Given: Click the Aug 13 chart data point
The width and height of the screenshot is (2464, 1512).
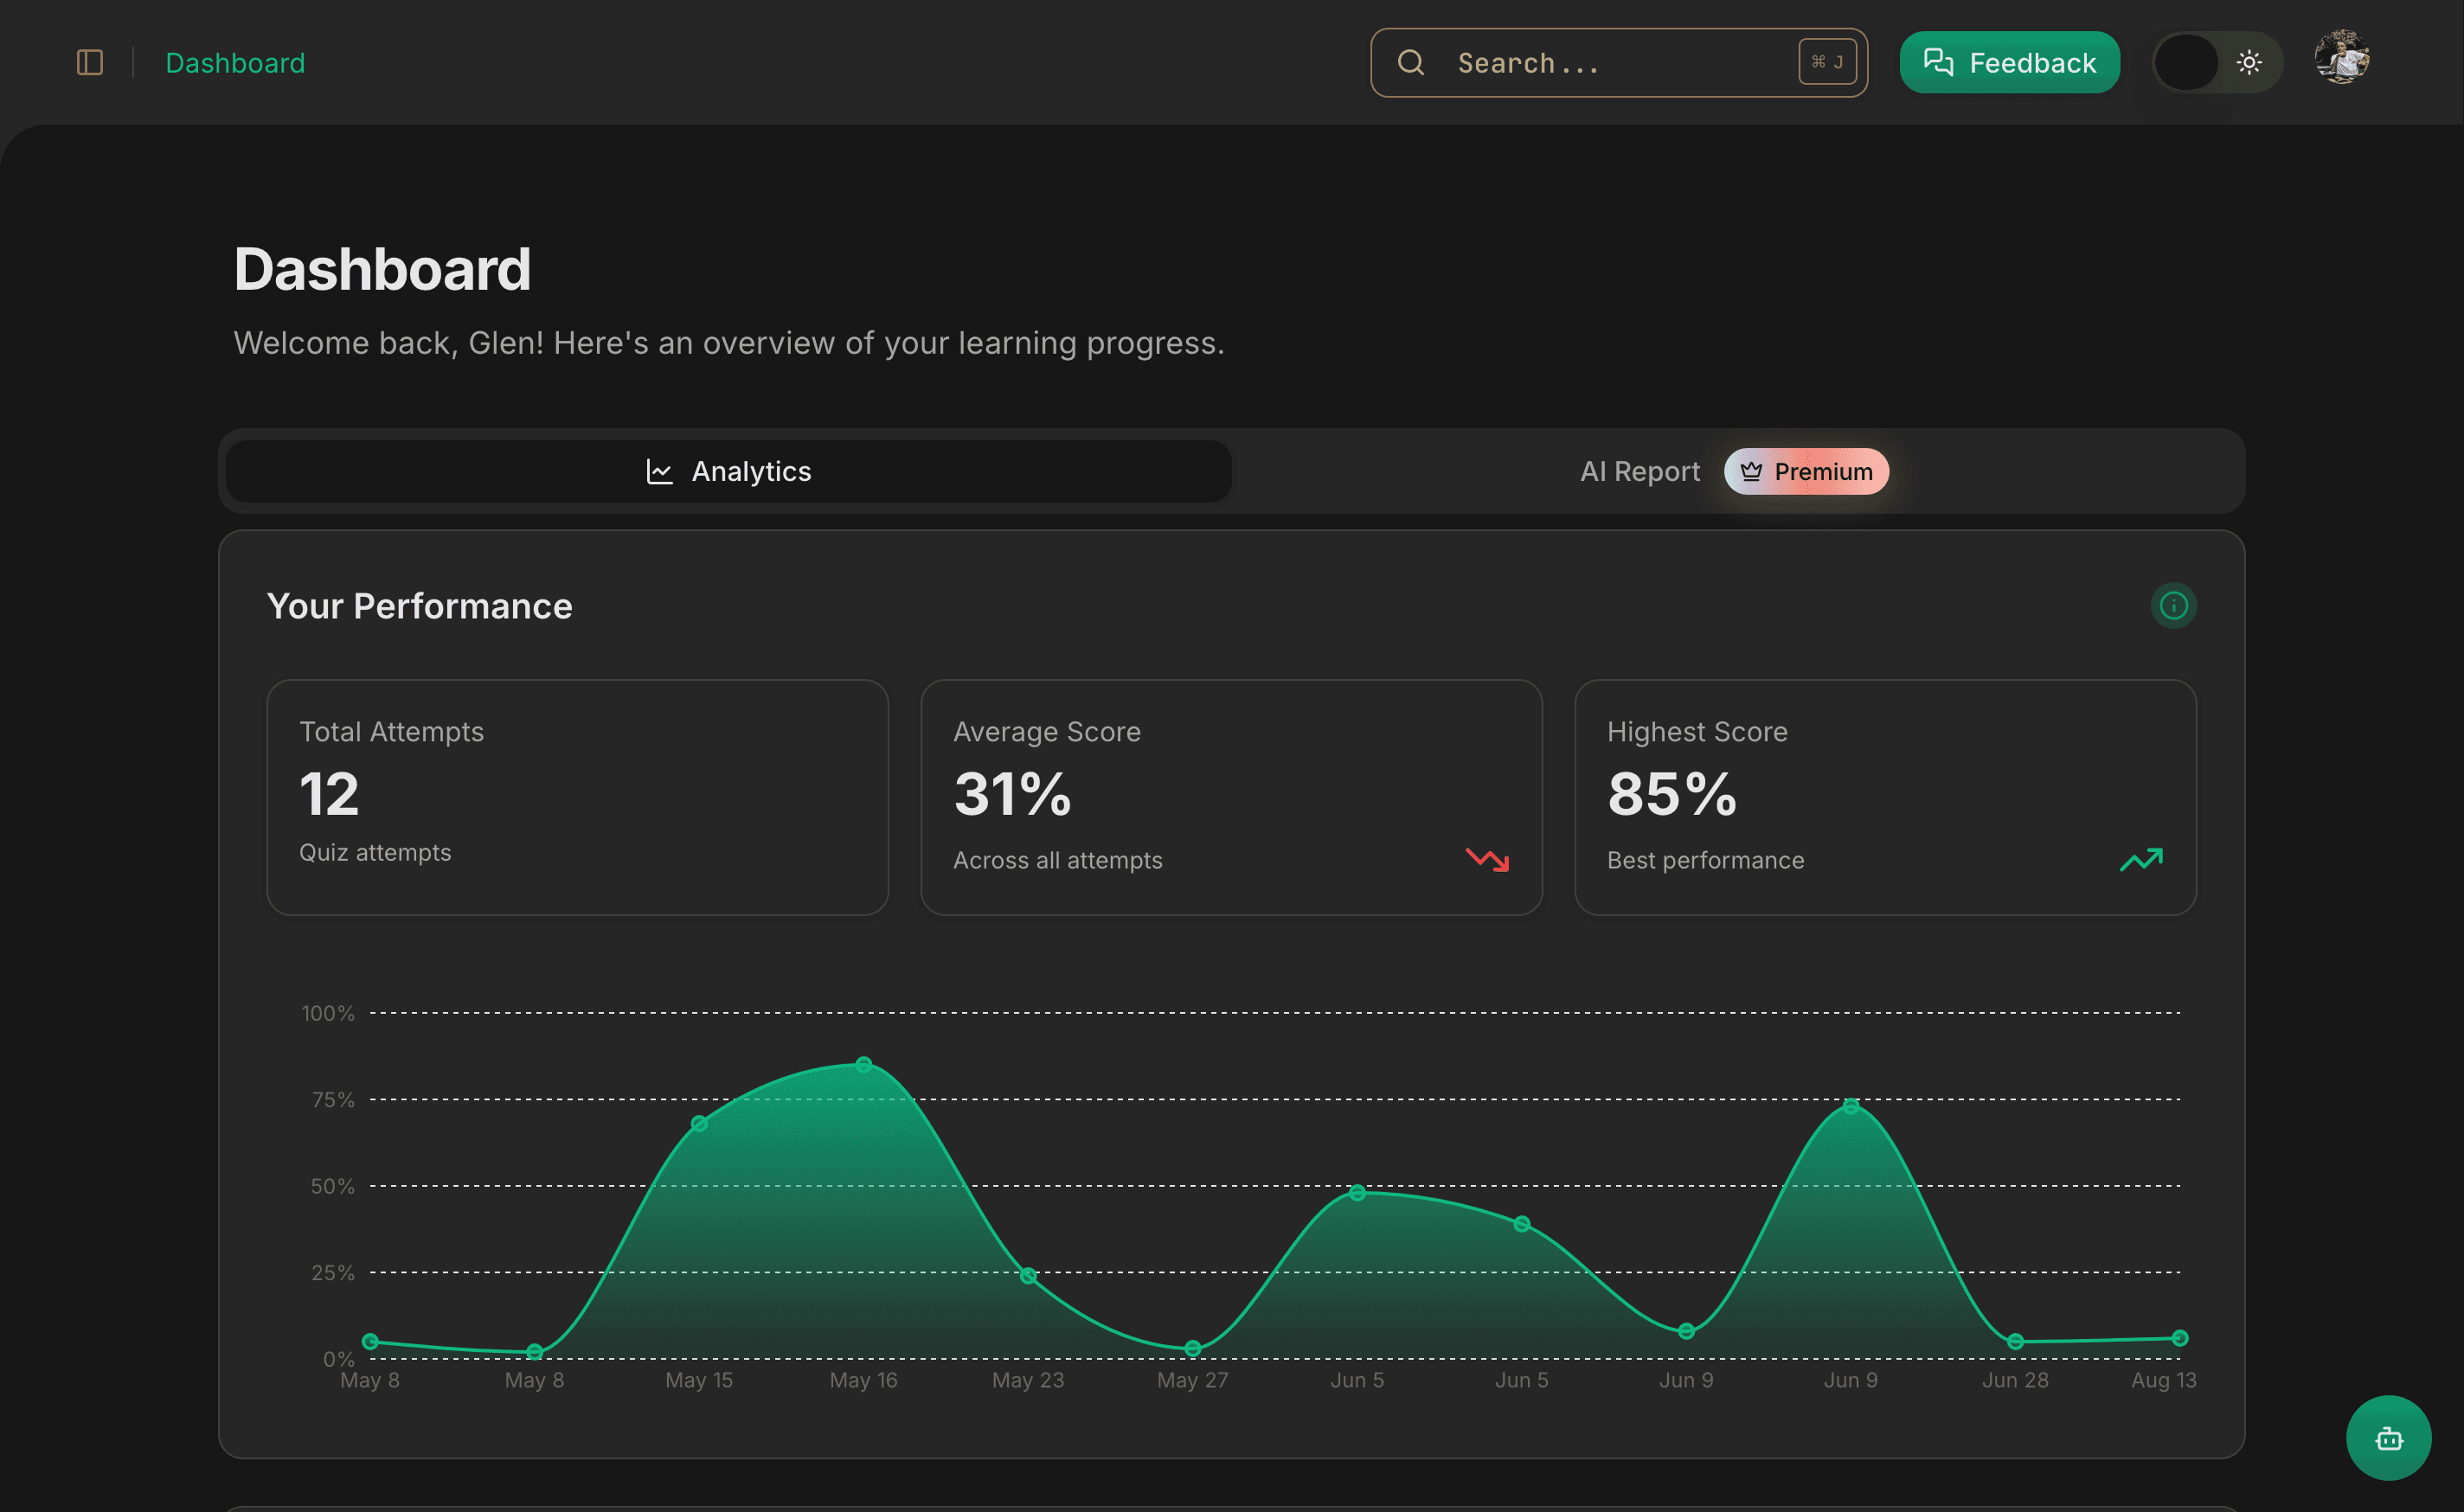Looking at the screenshot, I should (x=2180, y=1338).
